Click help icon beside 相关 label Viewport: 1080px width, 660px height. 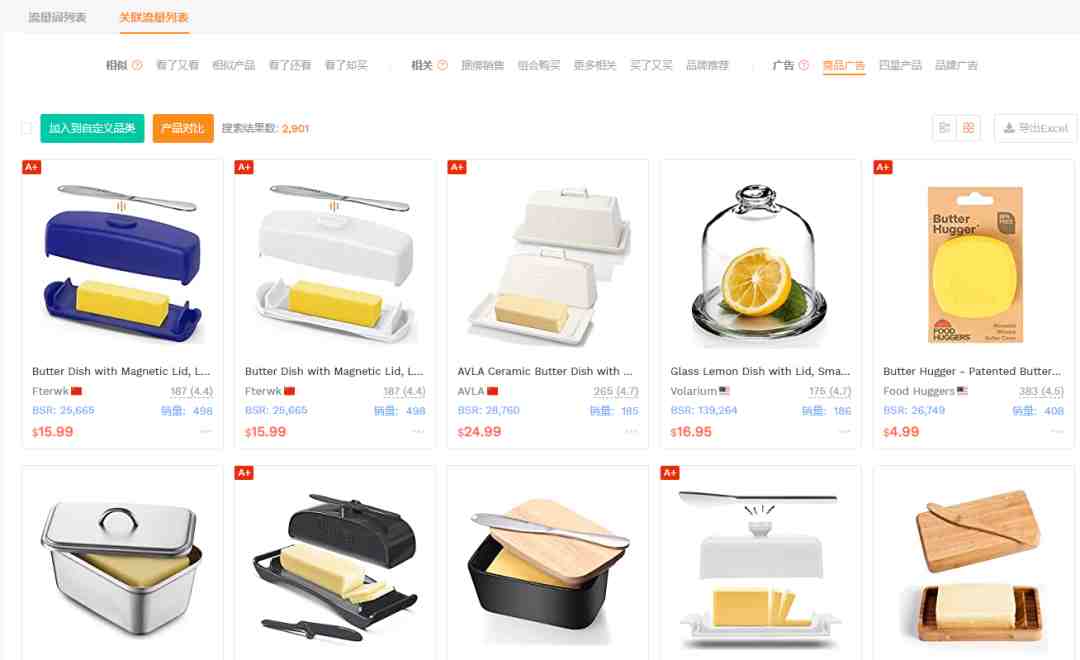pyautogui.click(x=442, y=65)
